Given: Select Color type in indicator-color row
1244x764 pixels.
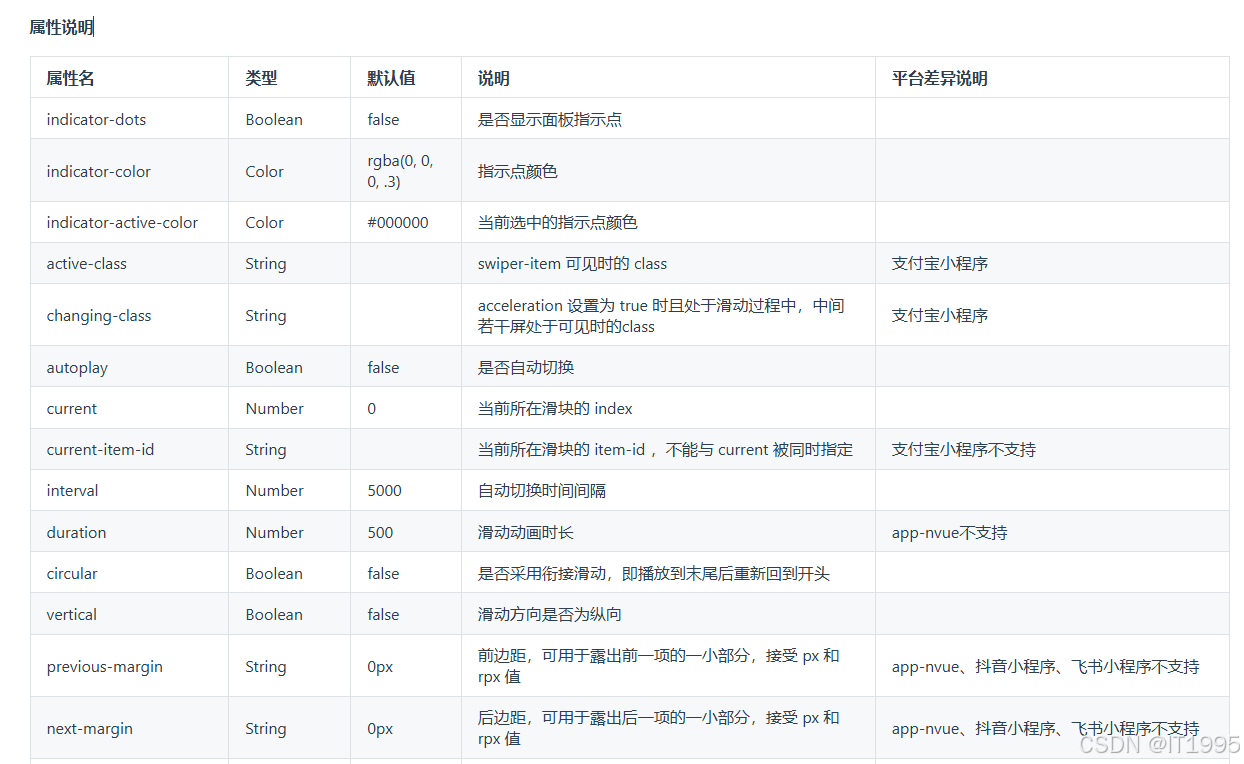Looking at the screenshot, I should (265, 171).
